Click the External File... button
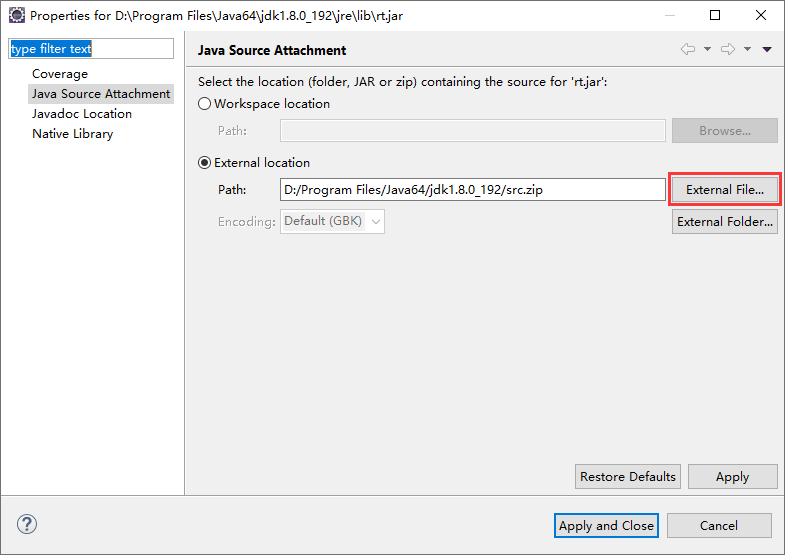The image size is (785, 555). pyautogui.click(x=724, y=190)
